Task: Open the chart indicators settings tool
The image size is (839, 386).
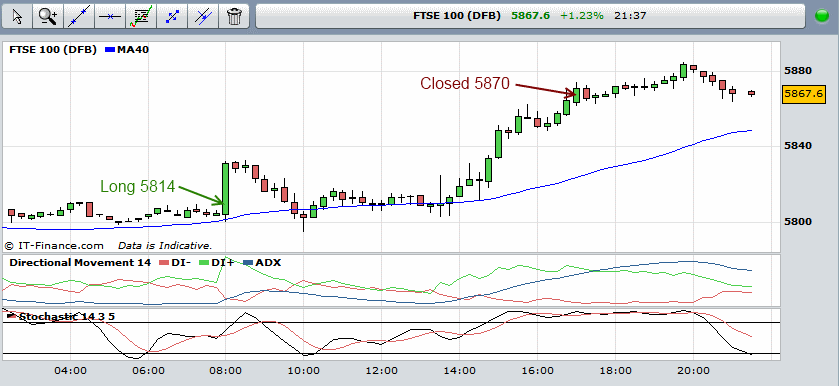Action: click(x=141, y=16)
